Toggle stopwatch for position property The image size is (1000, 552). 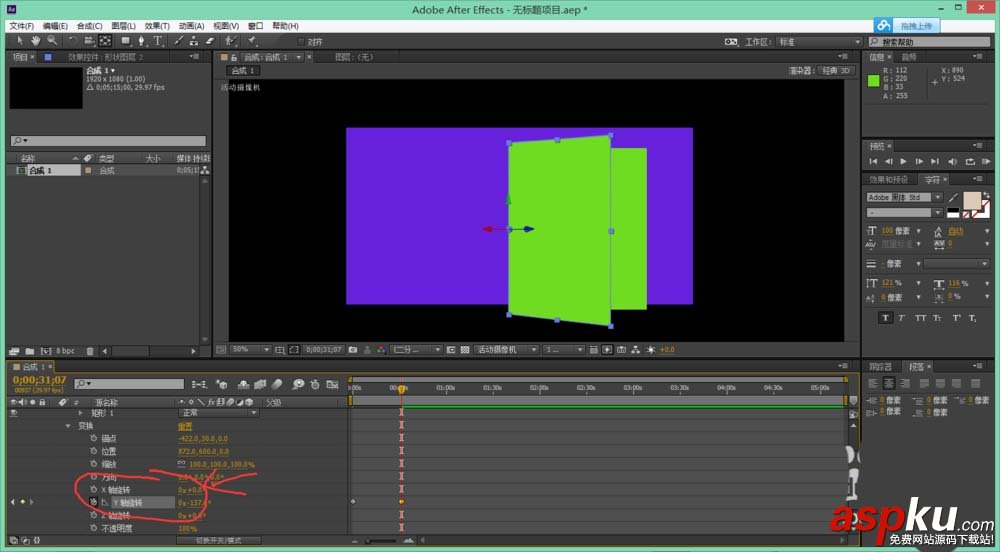(94, 451)
